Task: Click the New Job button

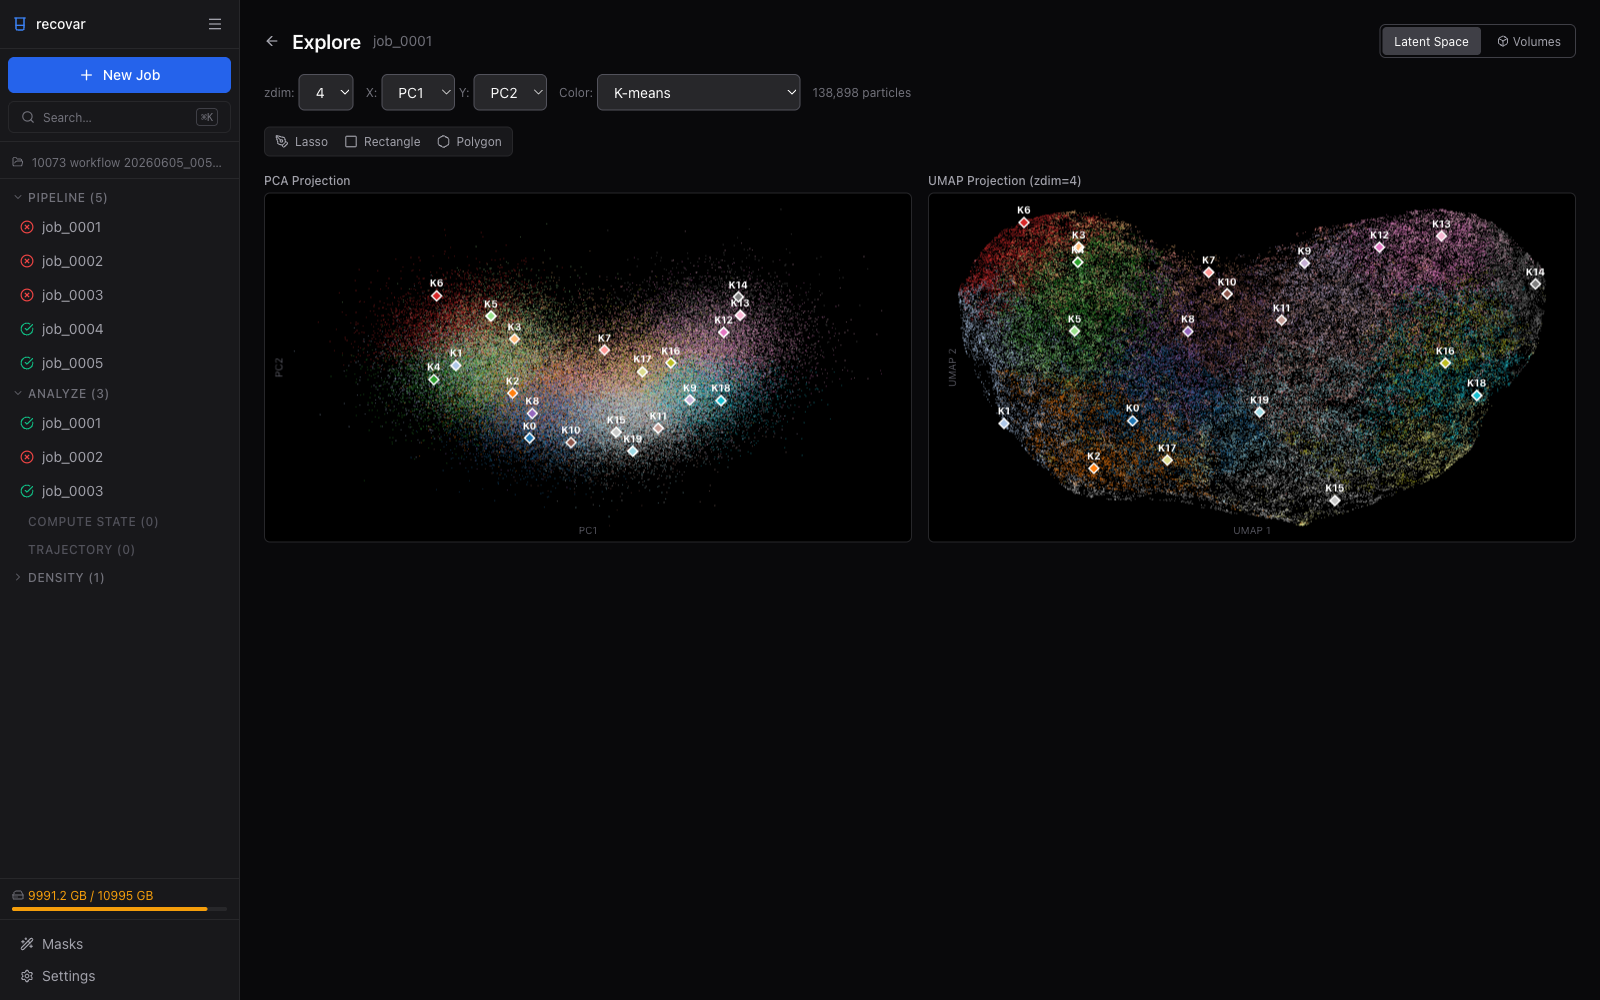Action: (x=119, y=75)
